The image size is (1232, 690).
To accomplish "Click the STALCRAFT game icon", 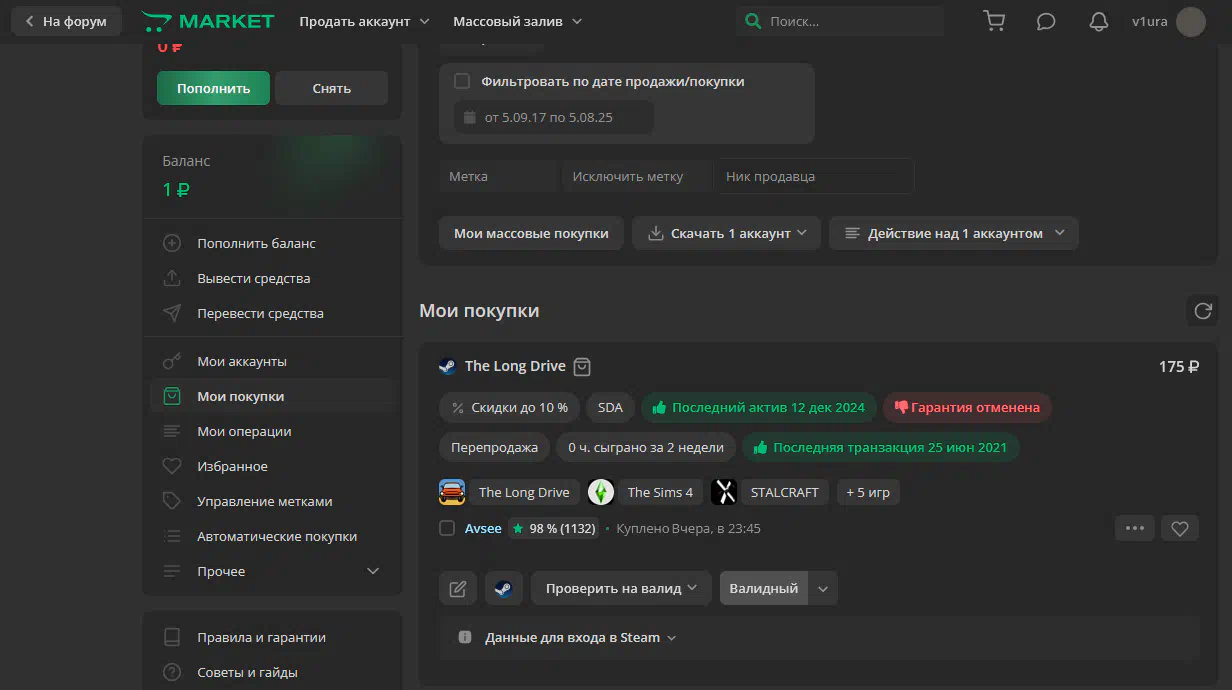I will 724,492.
